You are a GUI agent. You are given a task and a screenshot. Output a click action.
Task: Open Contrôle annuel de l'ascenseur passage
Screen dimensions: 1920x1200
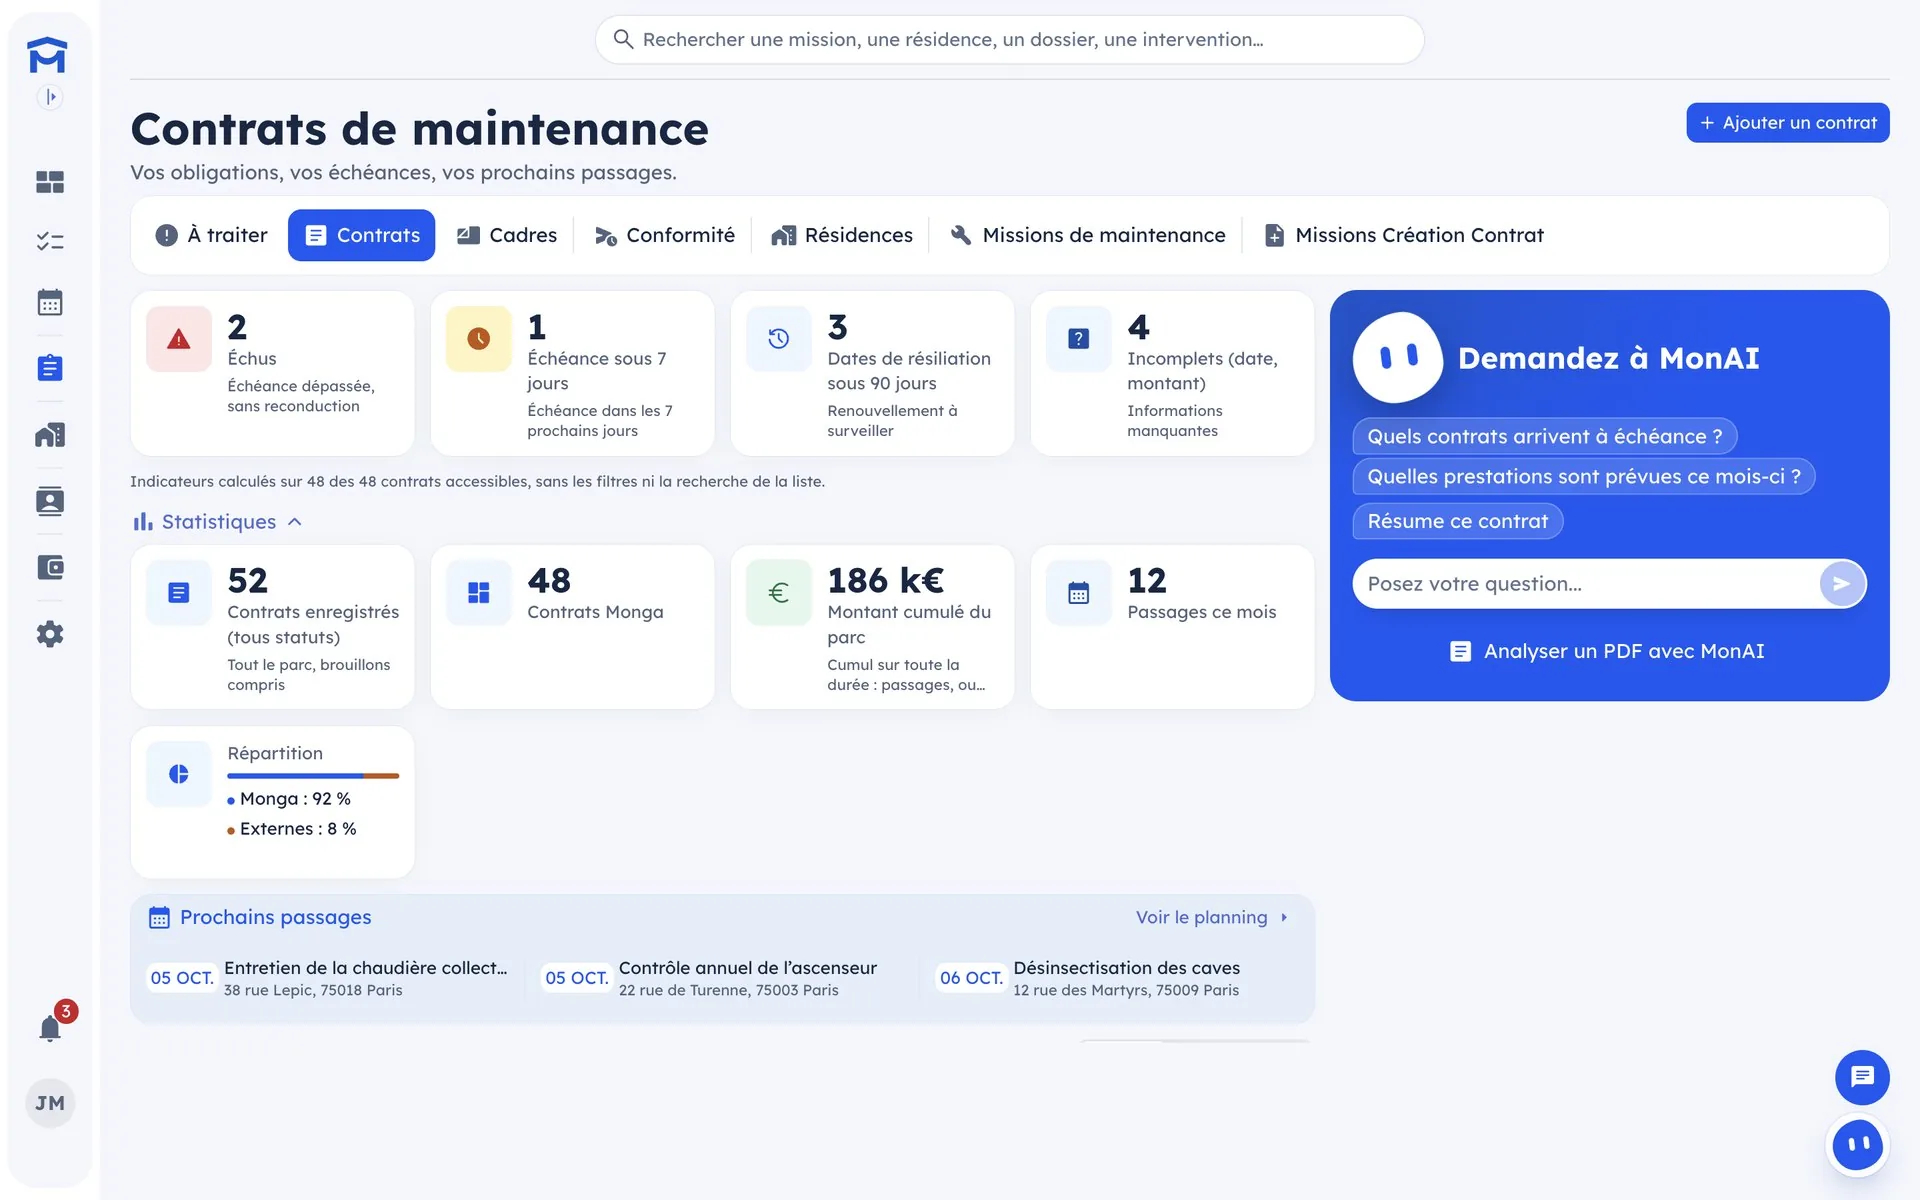711,978
